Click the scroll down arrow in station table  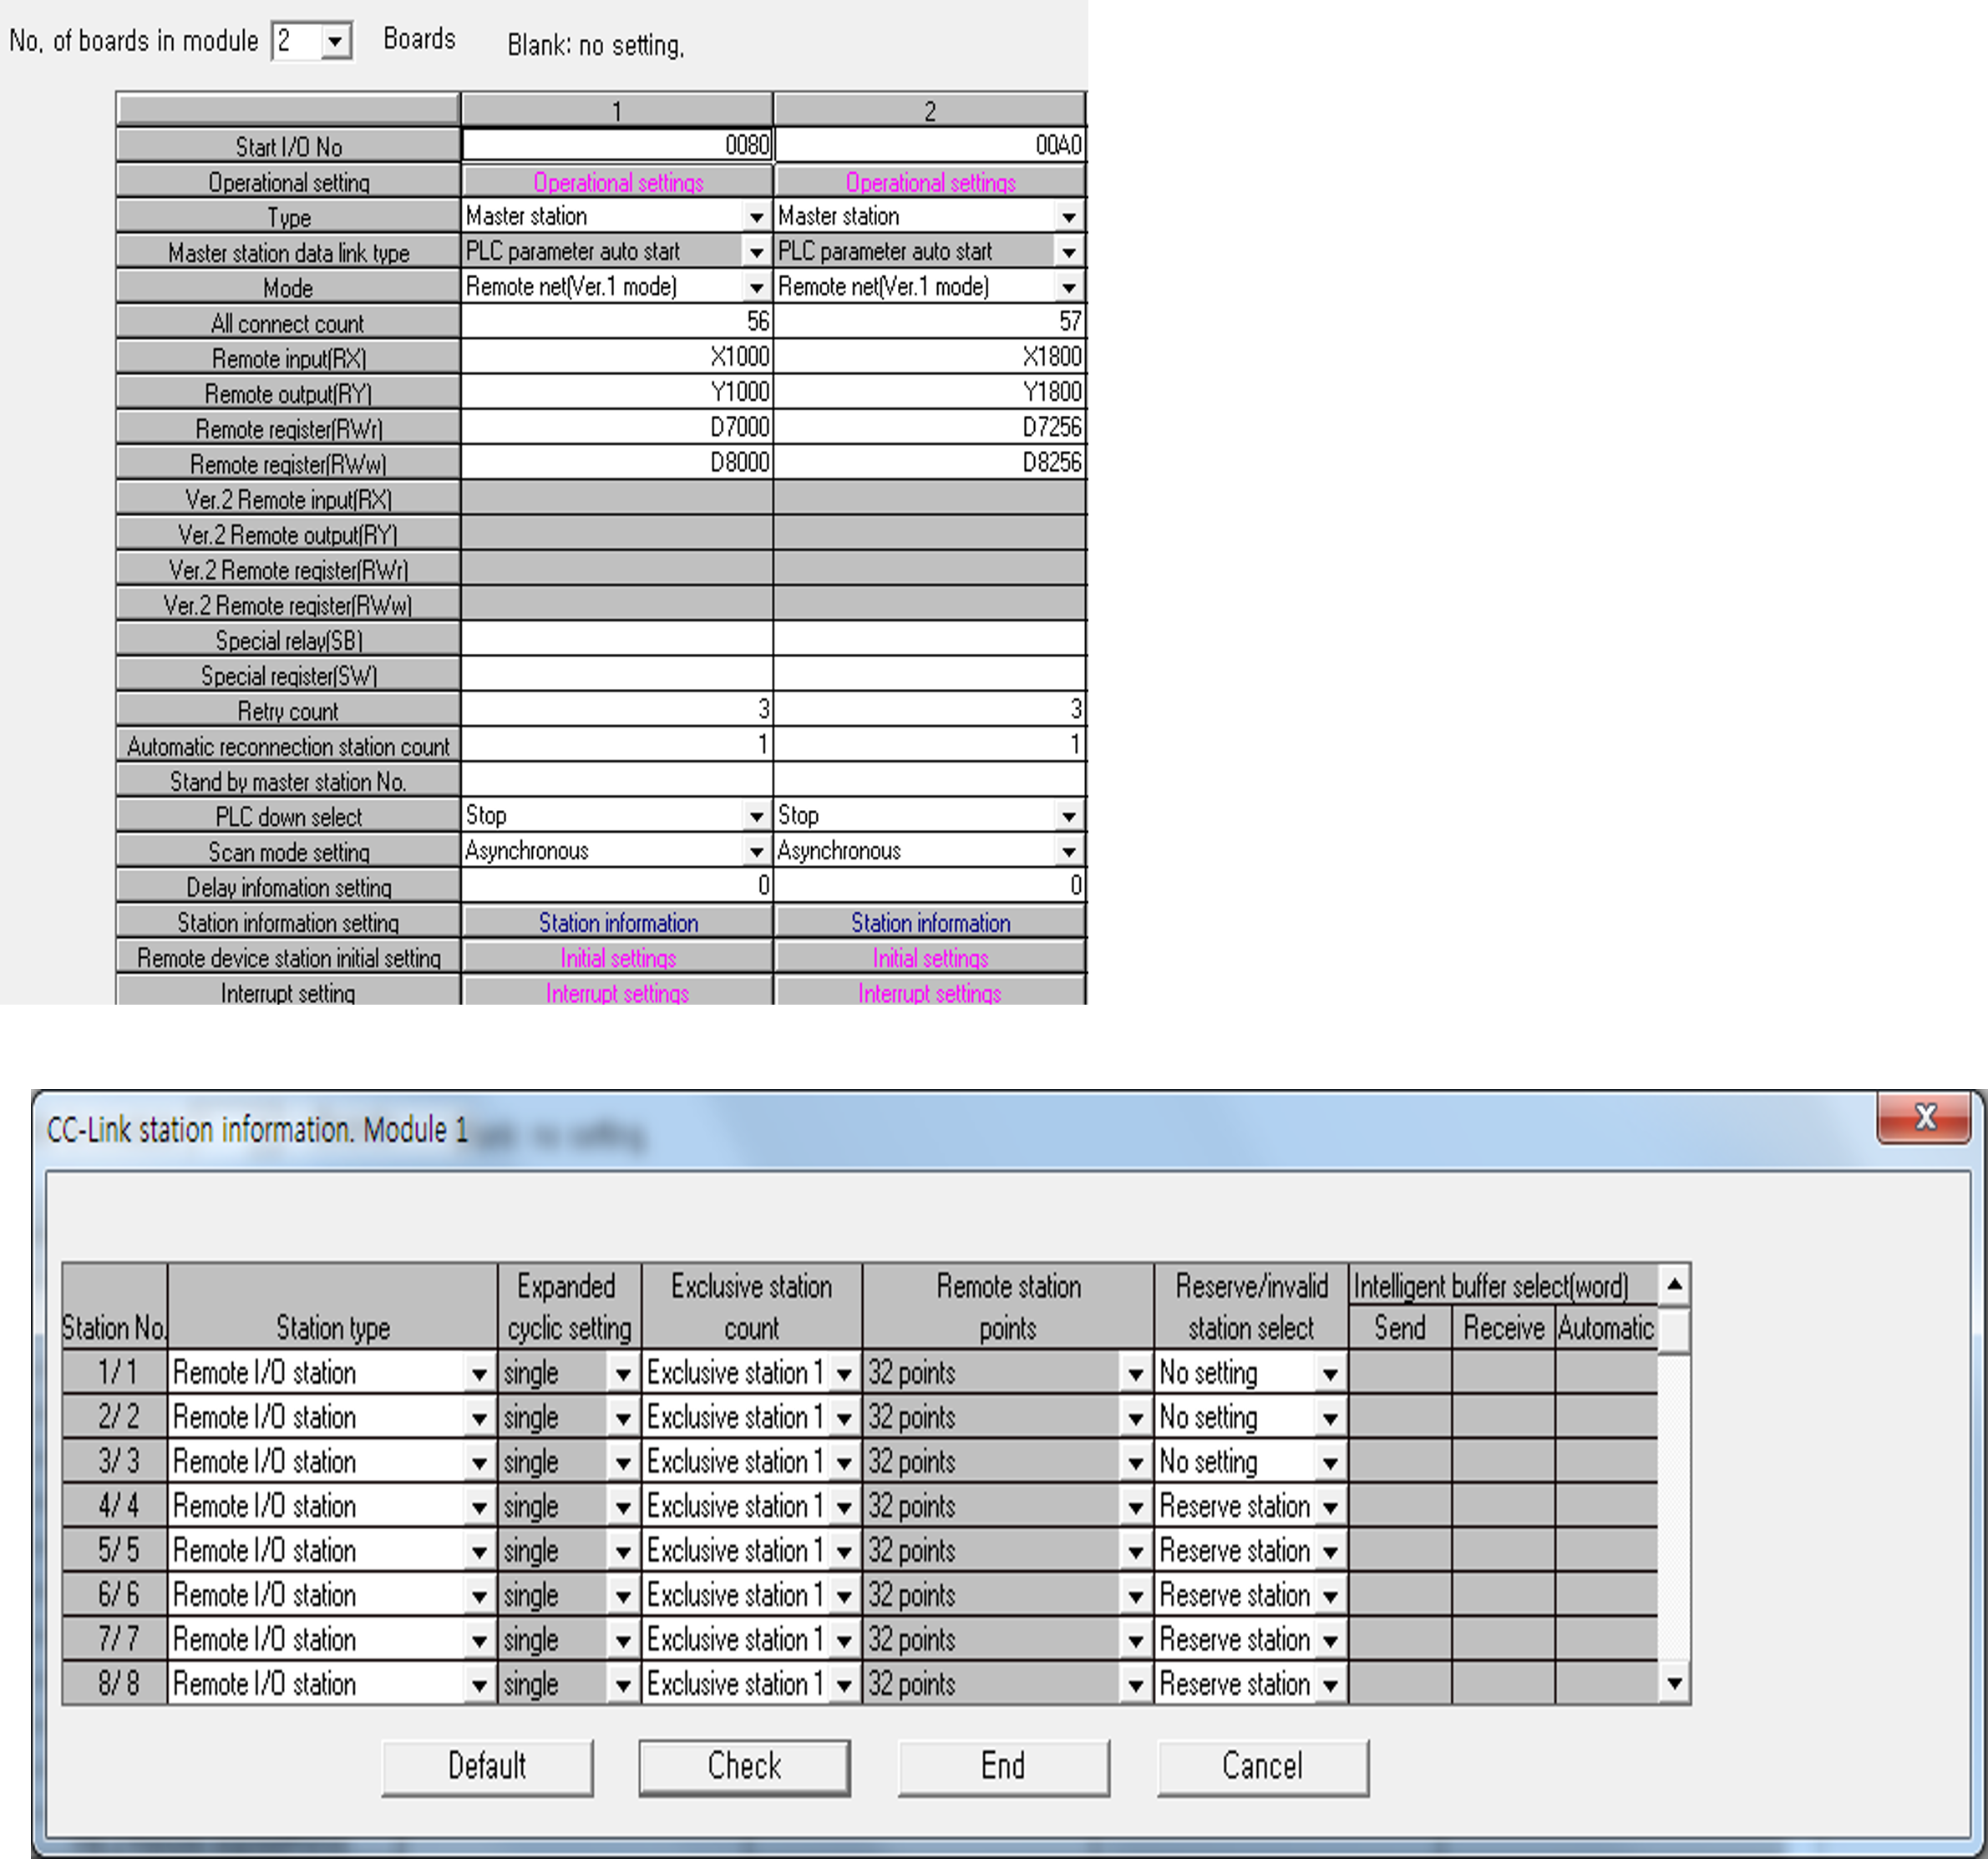(x=1675, y=1684)
